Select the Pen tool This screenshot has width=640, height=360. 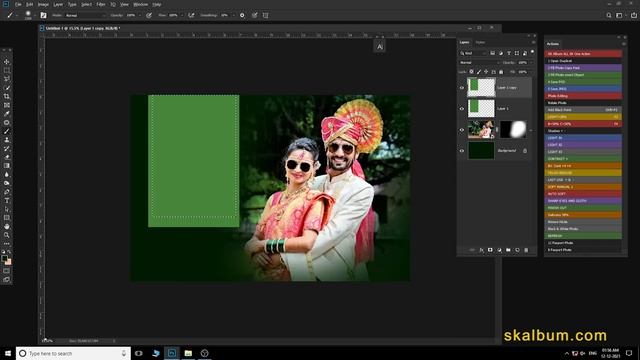[7, 192]
